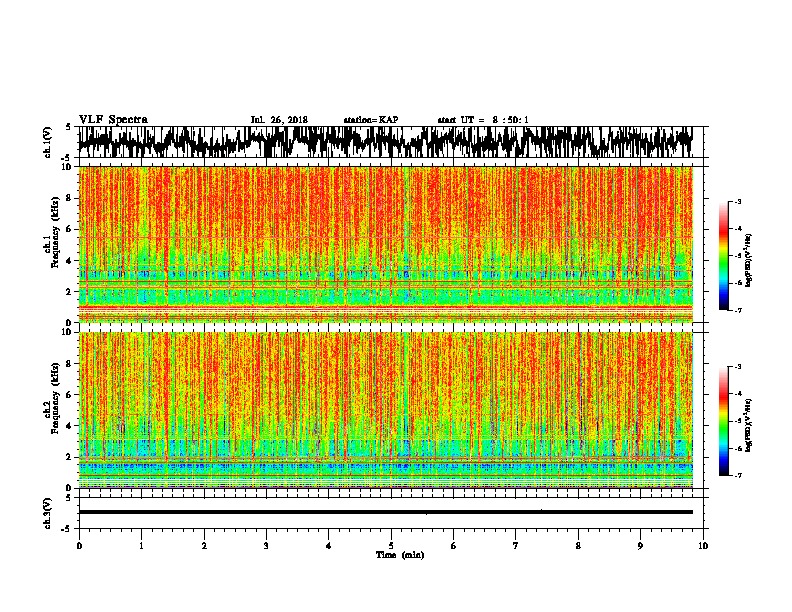792x612 pixels.
Task: Click the ch.1 spectrogram plot
Action: [x=386, y=244]
